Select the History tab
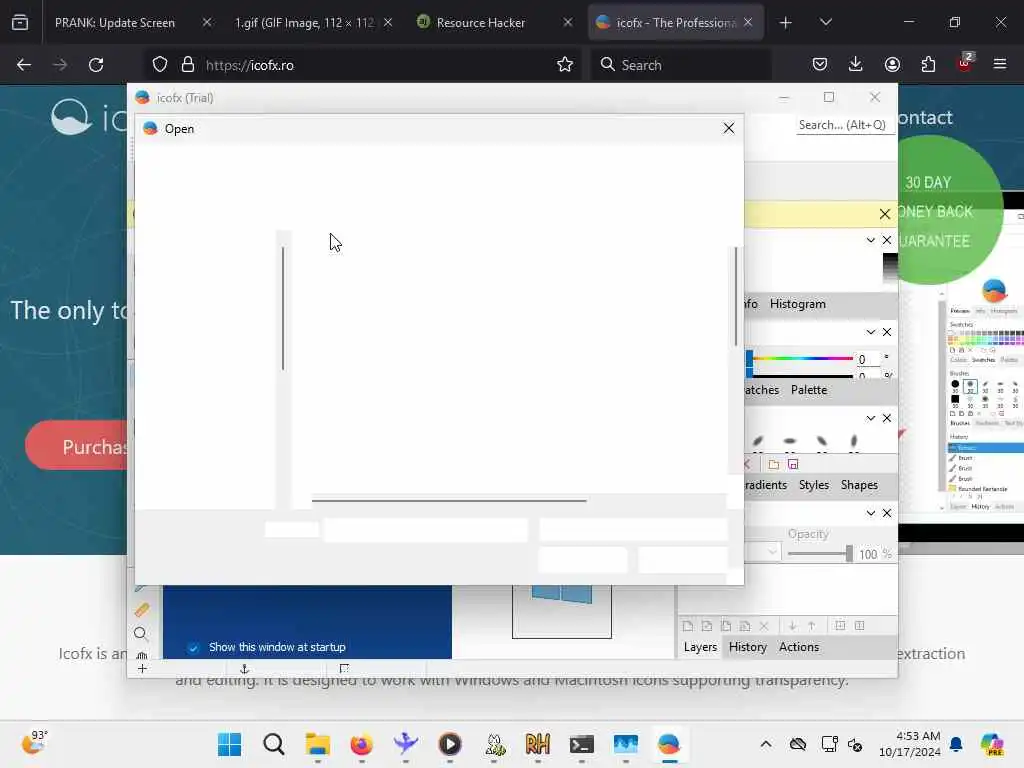Screen dimensions: 1024x768 click(x=748, y=647)
